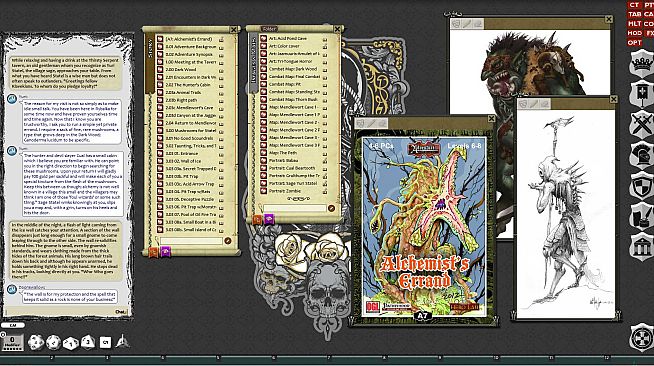Open image entry 'Portrait: Babau'
The height and width of the screenshot is (366, 654).
[283, 160]
